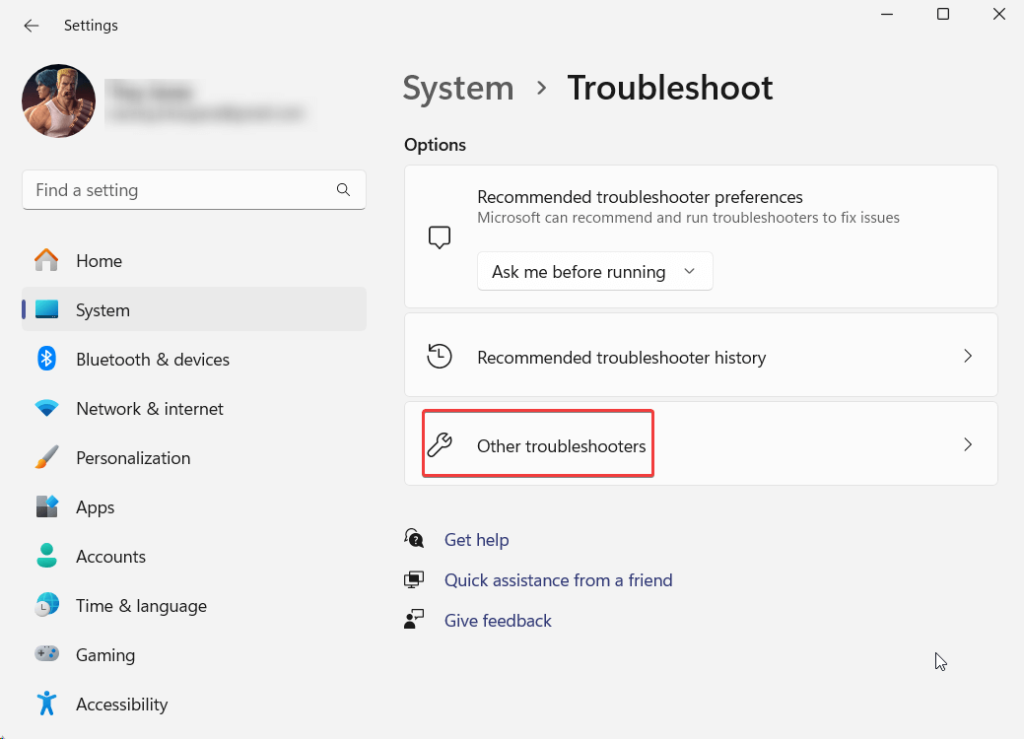Go back using the back arrow
The image size is (1024, 739).
31,25
